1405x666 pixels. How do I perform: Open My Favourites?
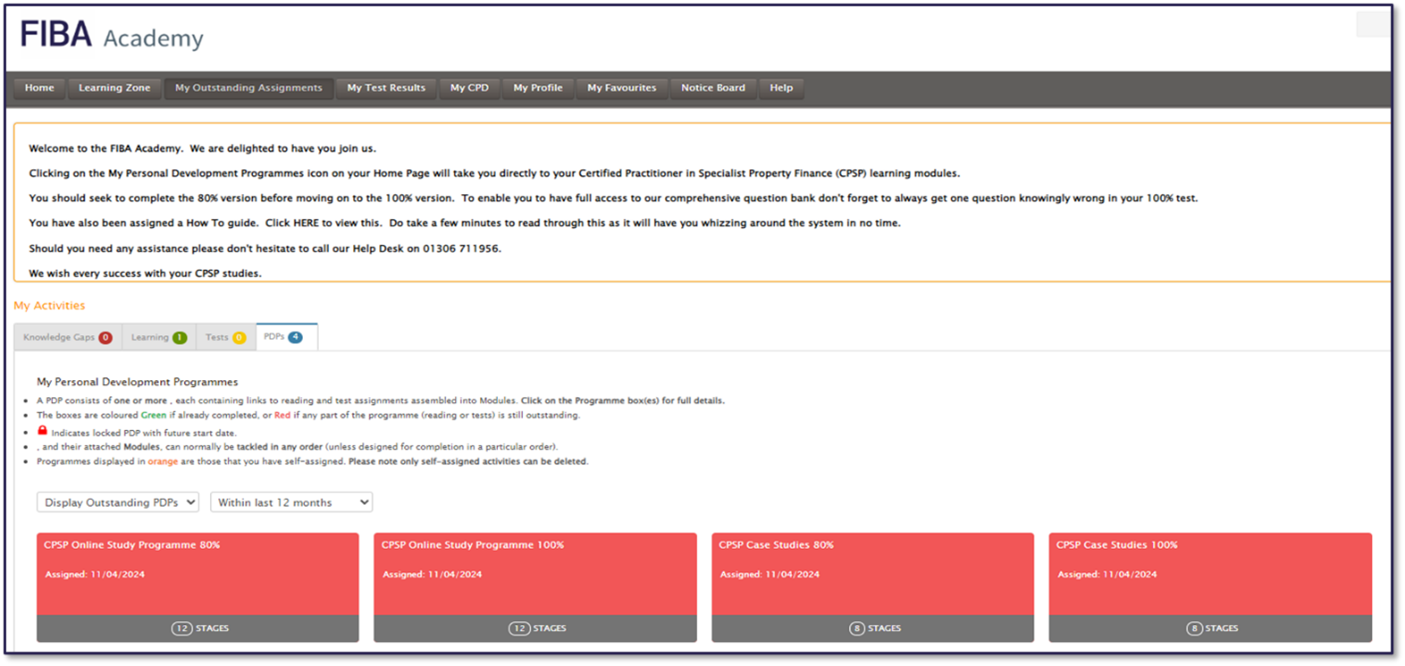pos(622,88)
